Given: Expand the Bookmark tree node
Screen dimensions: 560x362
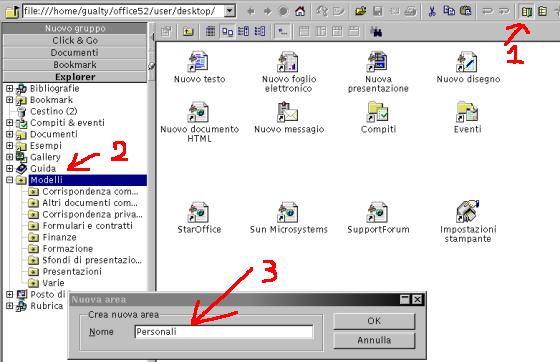Looking at the screenshot, I should pyautogui.click(x=10, y=100).
